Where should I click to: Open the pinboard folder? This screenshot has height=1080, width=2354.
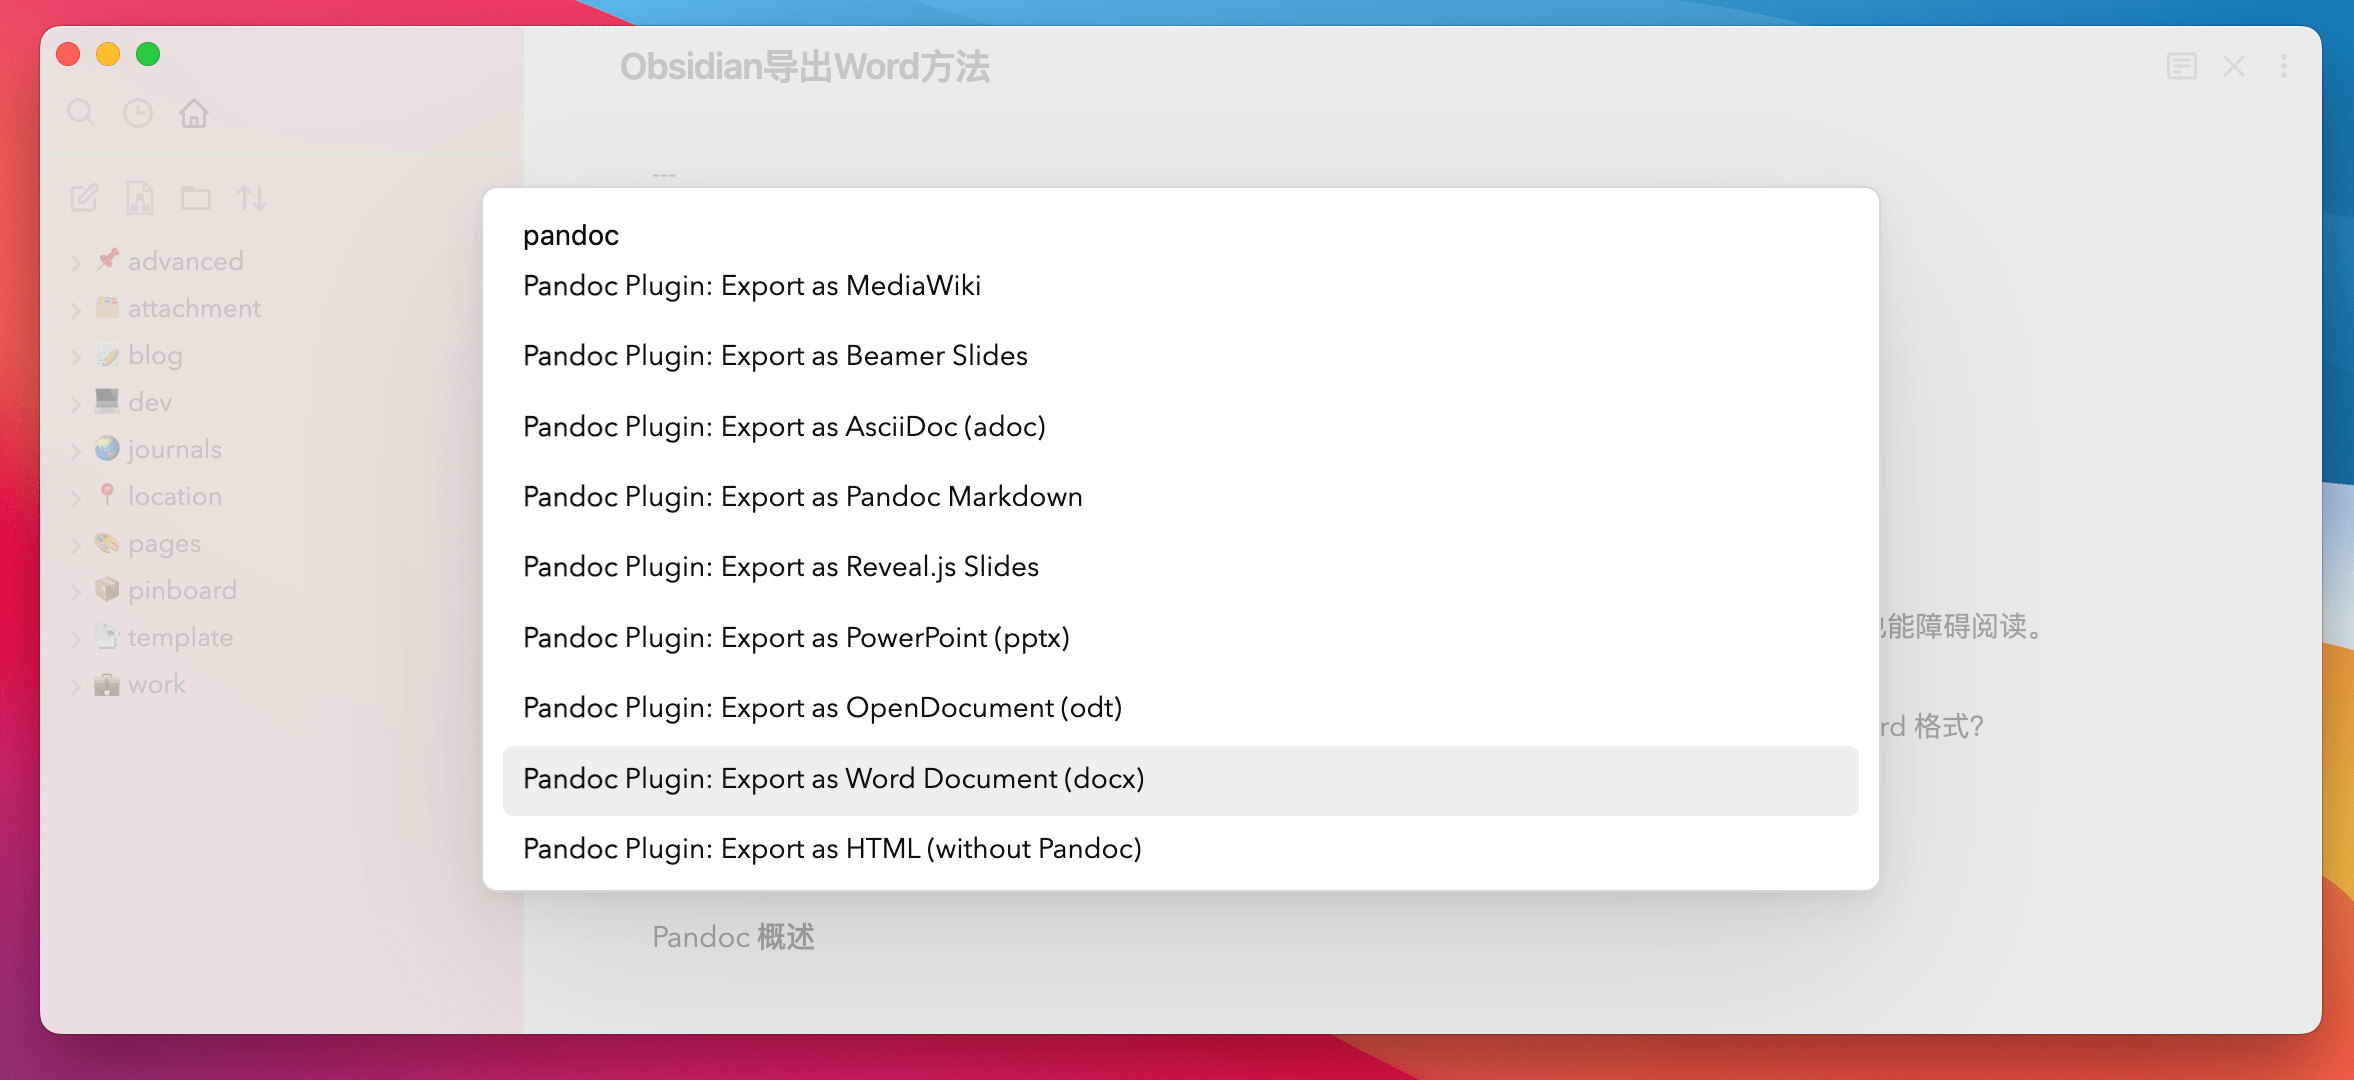tap(182, 590)
